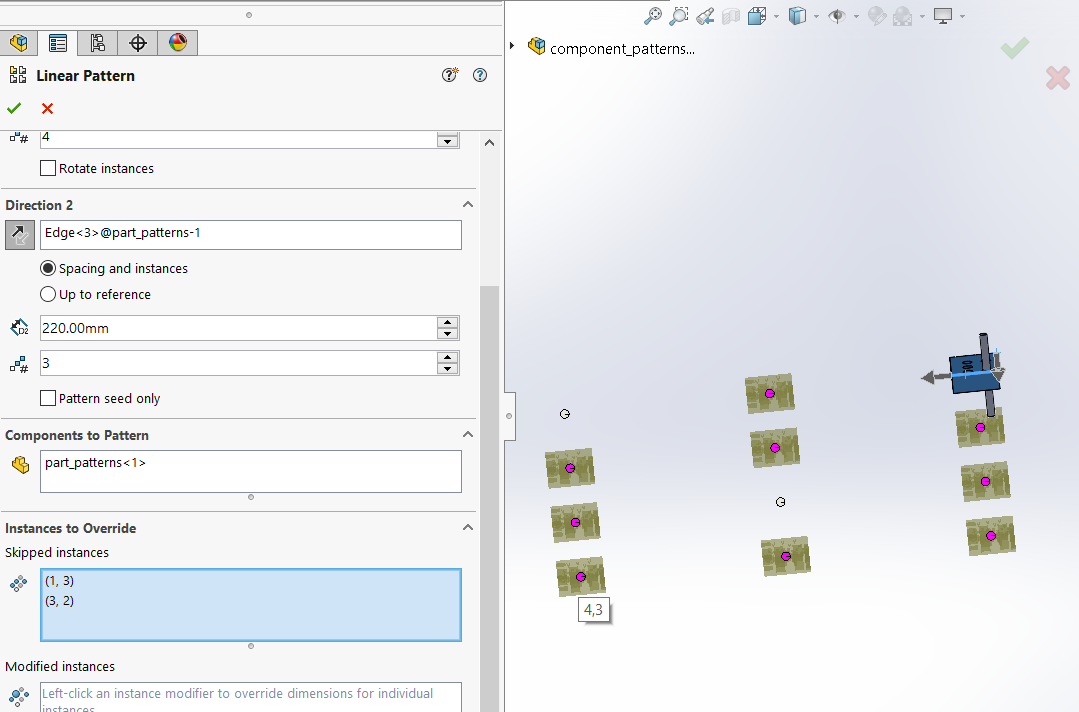Screen dimensions: 1079x712
Task: Click the 220.00mm spacing up arrow
Action: [447, 322]
